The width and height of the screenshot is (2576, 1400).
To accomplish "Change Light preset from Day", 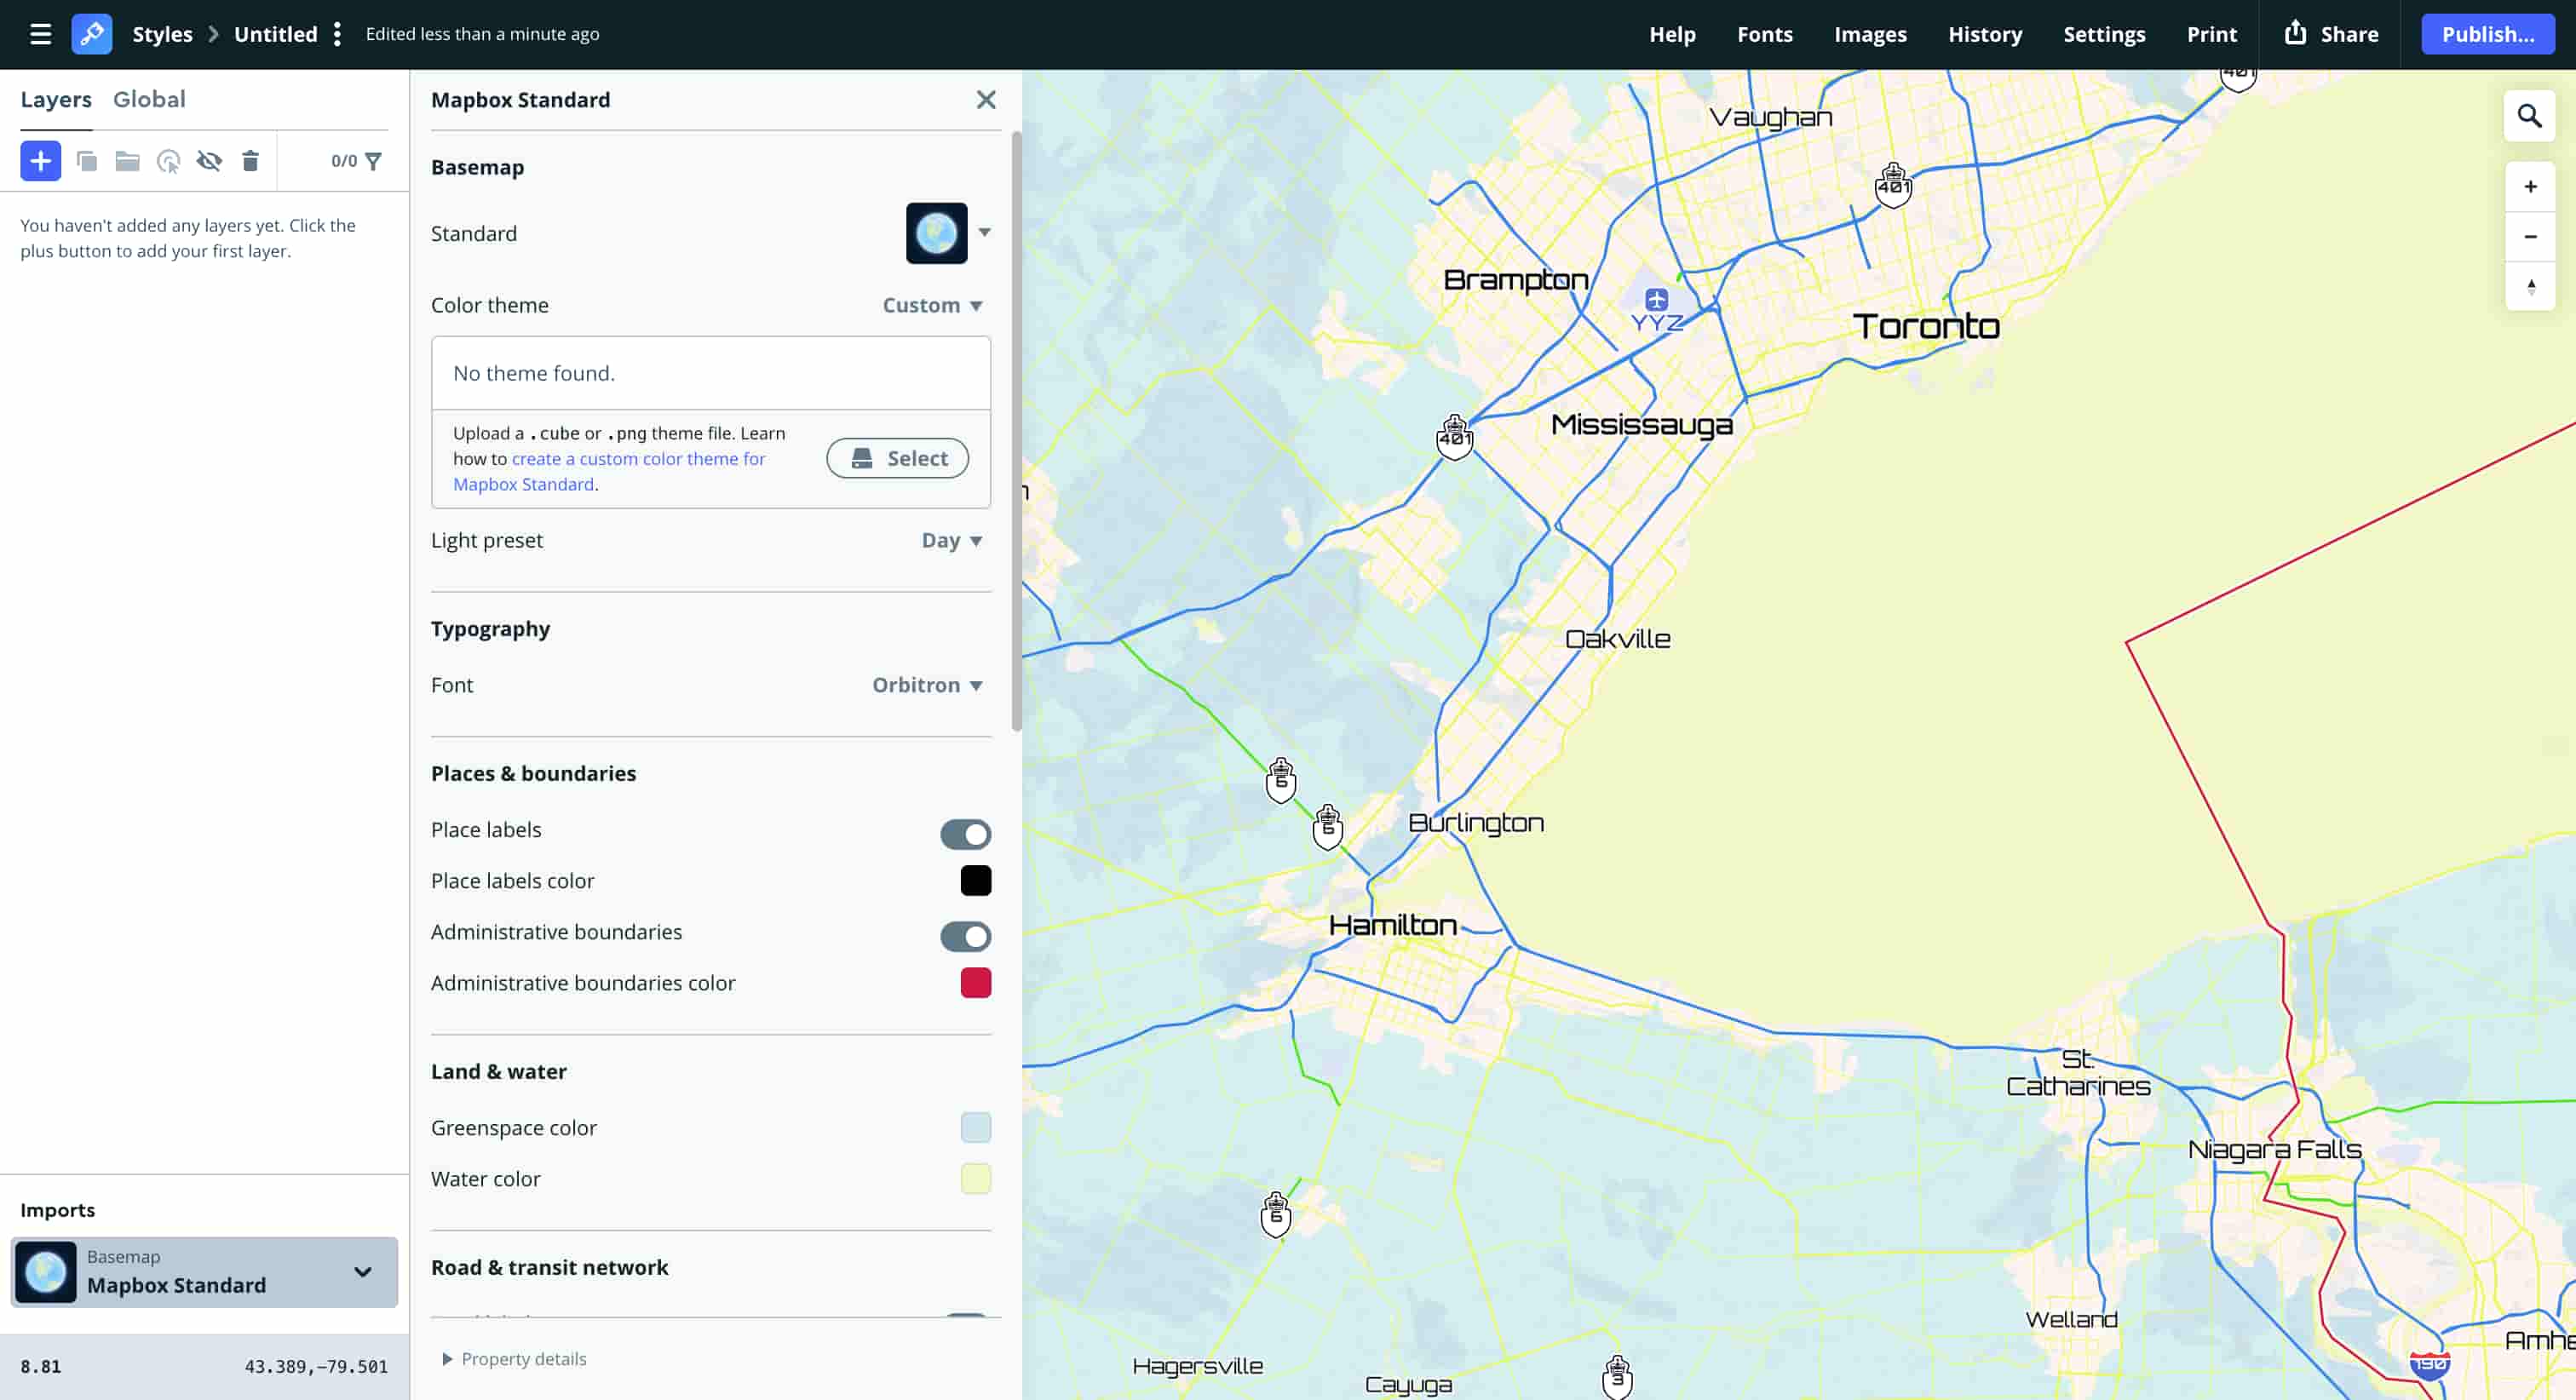I will click(x=950, y=540).
